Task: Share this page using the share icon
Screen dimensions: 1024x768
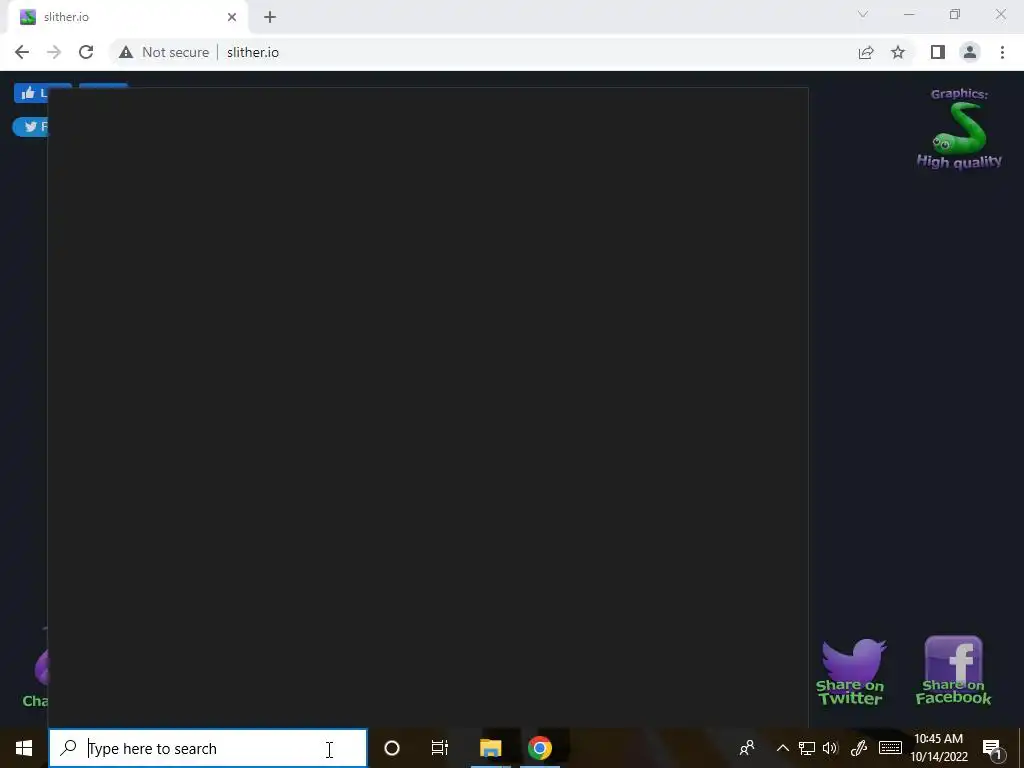Action: [x=866, y=52]
